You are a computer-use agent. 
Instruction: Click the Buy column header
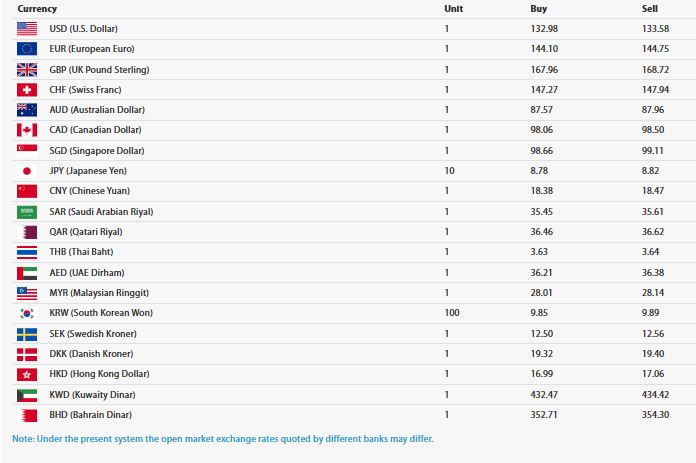point(538,9)
